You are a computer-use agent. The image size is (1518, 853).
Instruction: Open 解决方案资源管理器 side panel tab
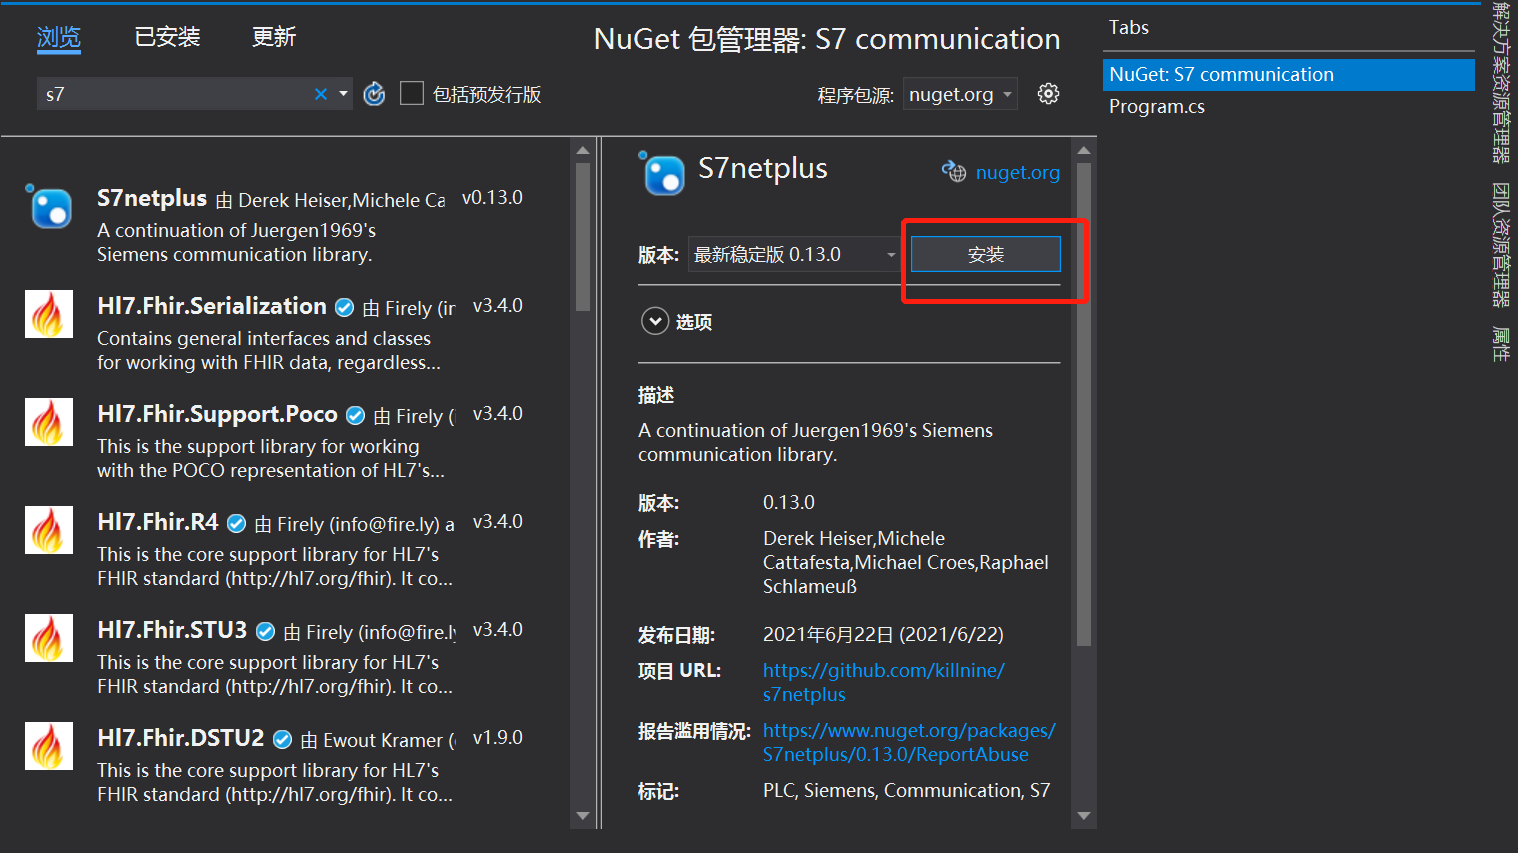(1501, 82)
